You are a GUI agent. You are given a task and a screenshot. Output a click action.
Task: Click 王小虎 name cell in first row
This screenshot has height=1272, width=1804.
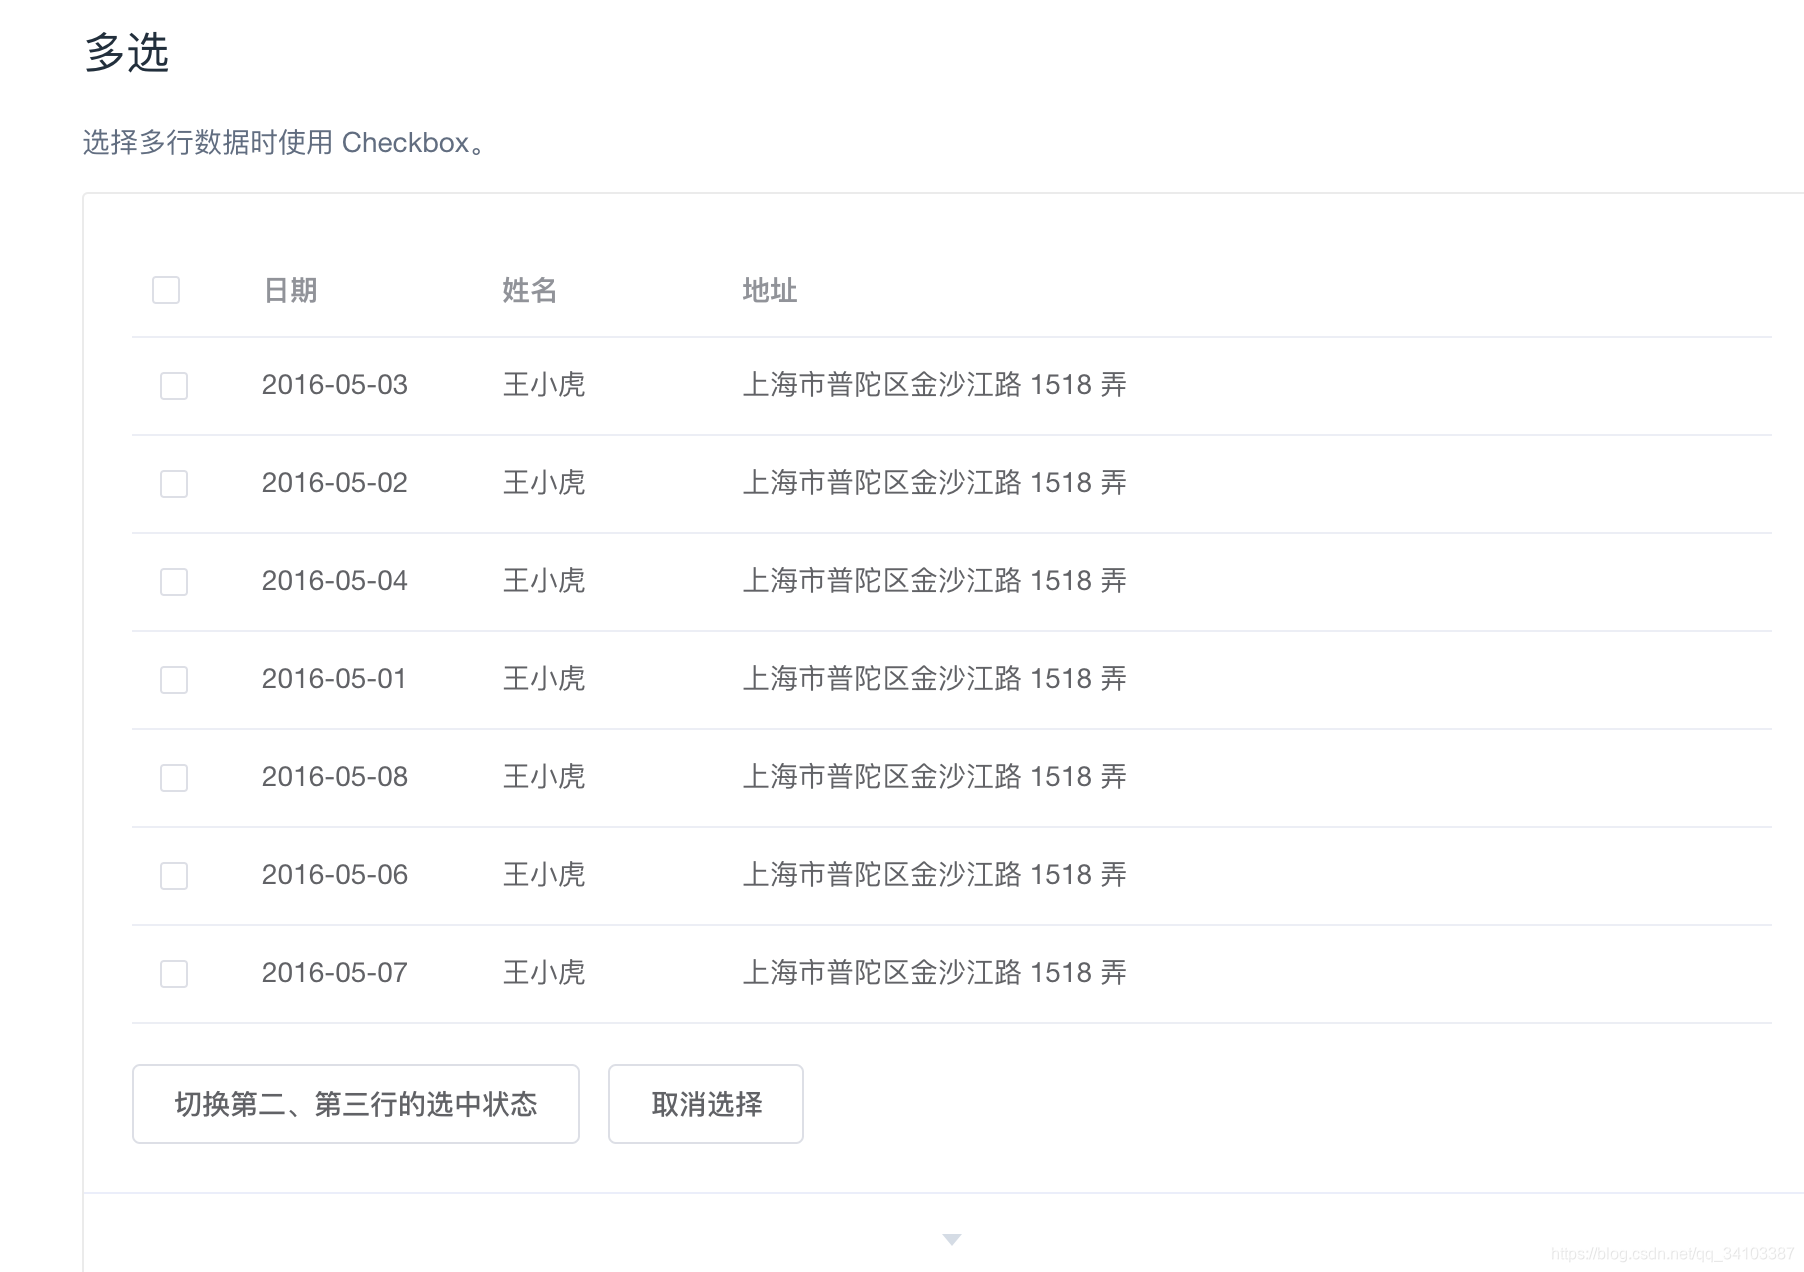coord(543,386)
